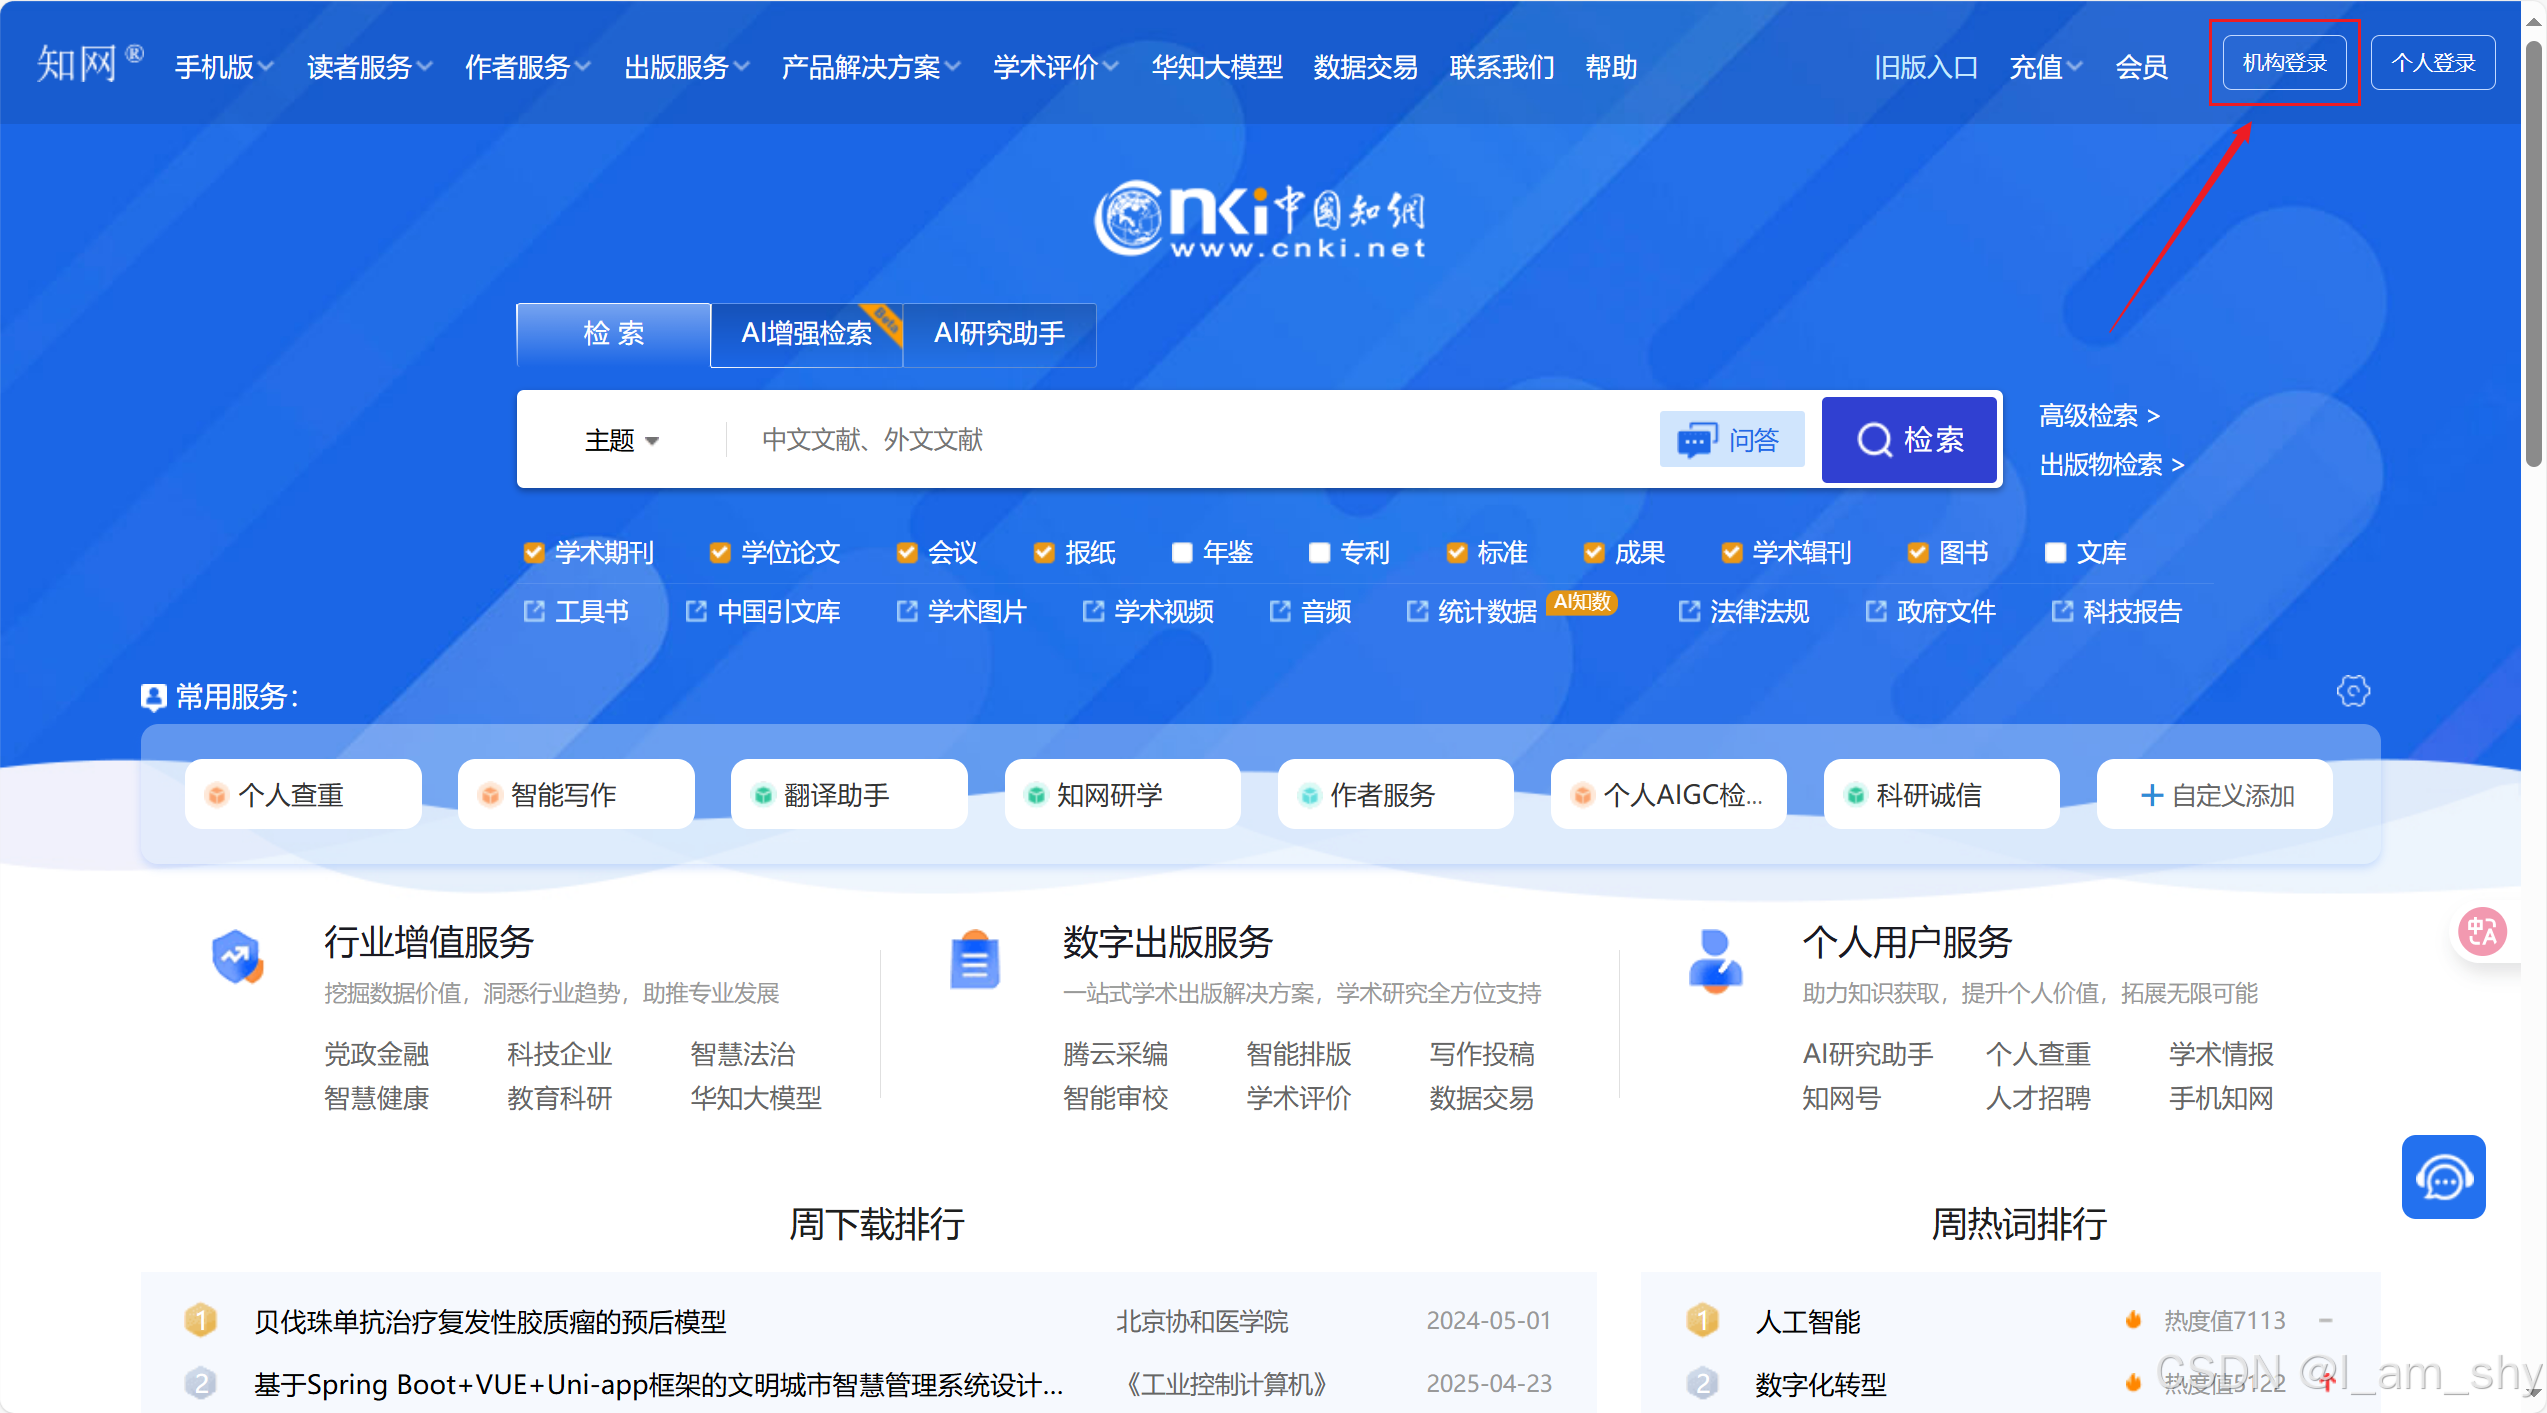Open the 工具书 external link icon

coord(534,611)
